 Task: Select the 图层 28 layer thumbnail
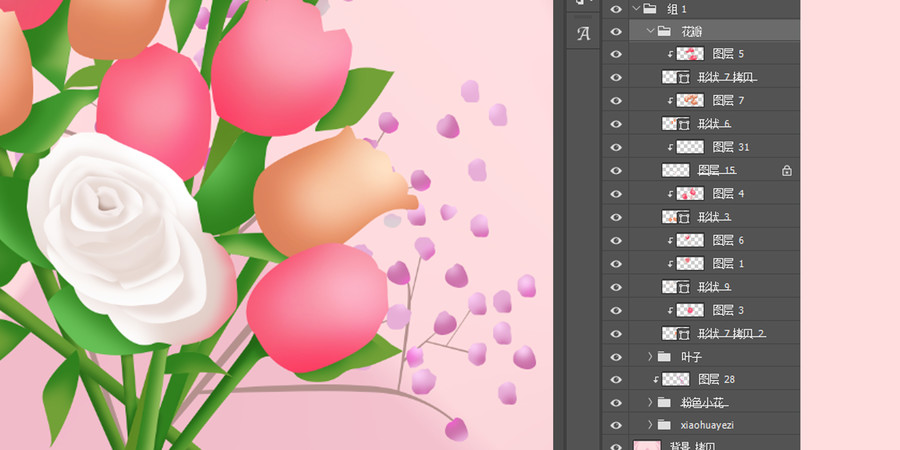676,379
